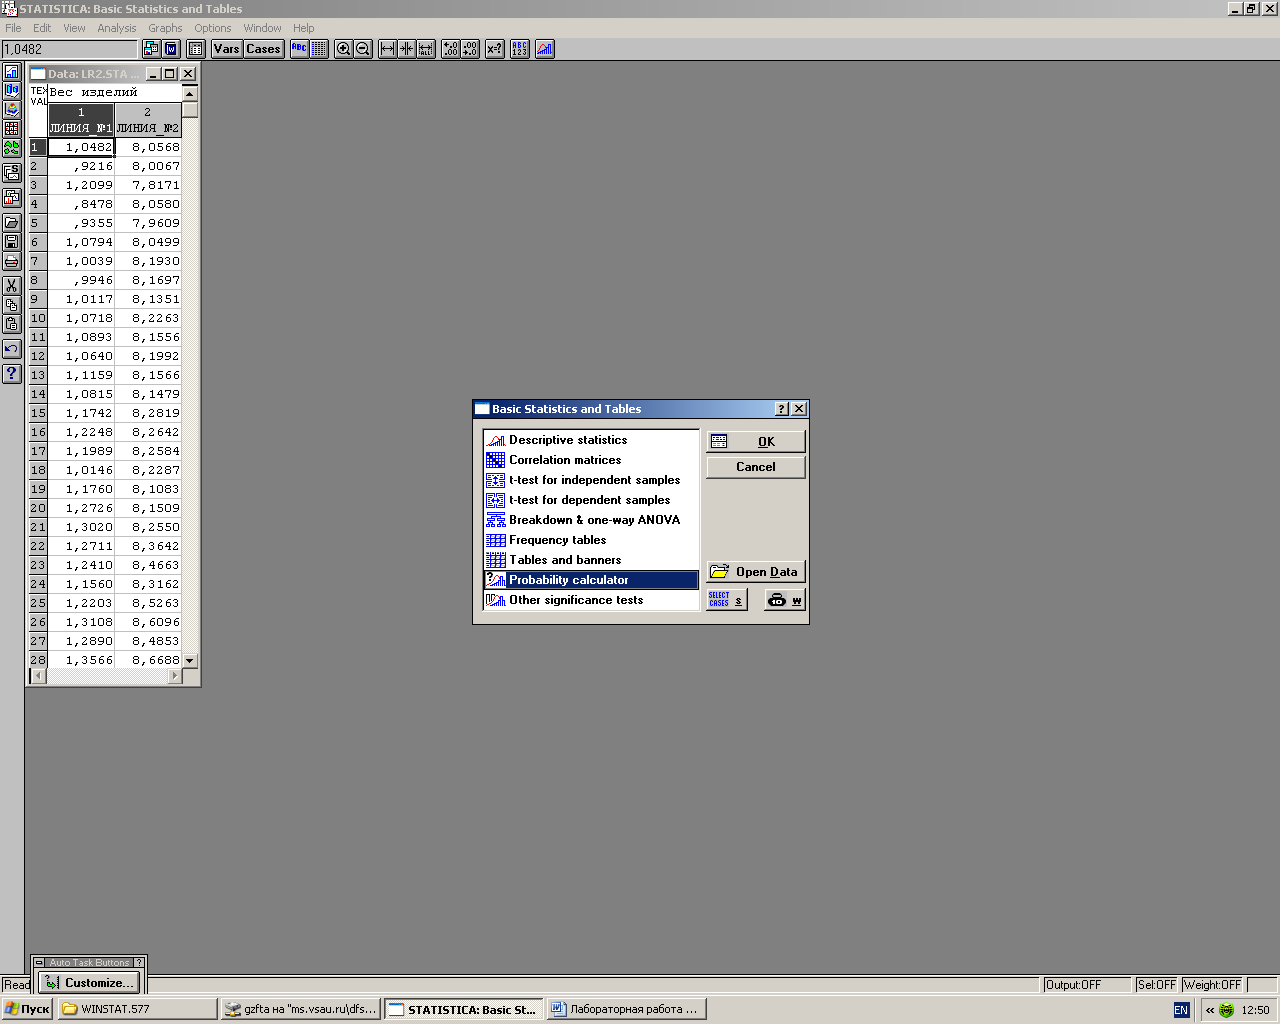Select Descriptive statistics in the list
Viewport: 1280px width, 1024px height.
(591, 440)
